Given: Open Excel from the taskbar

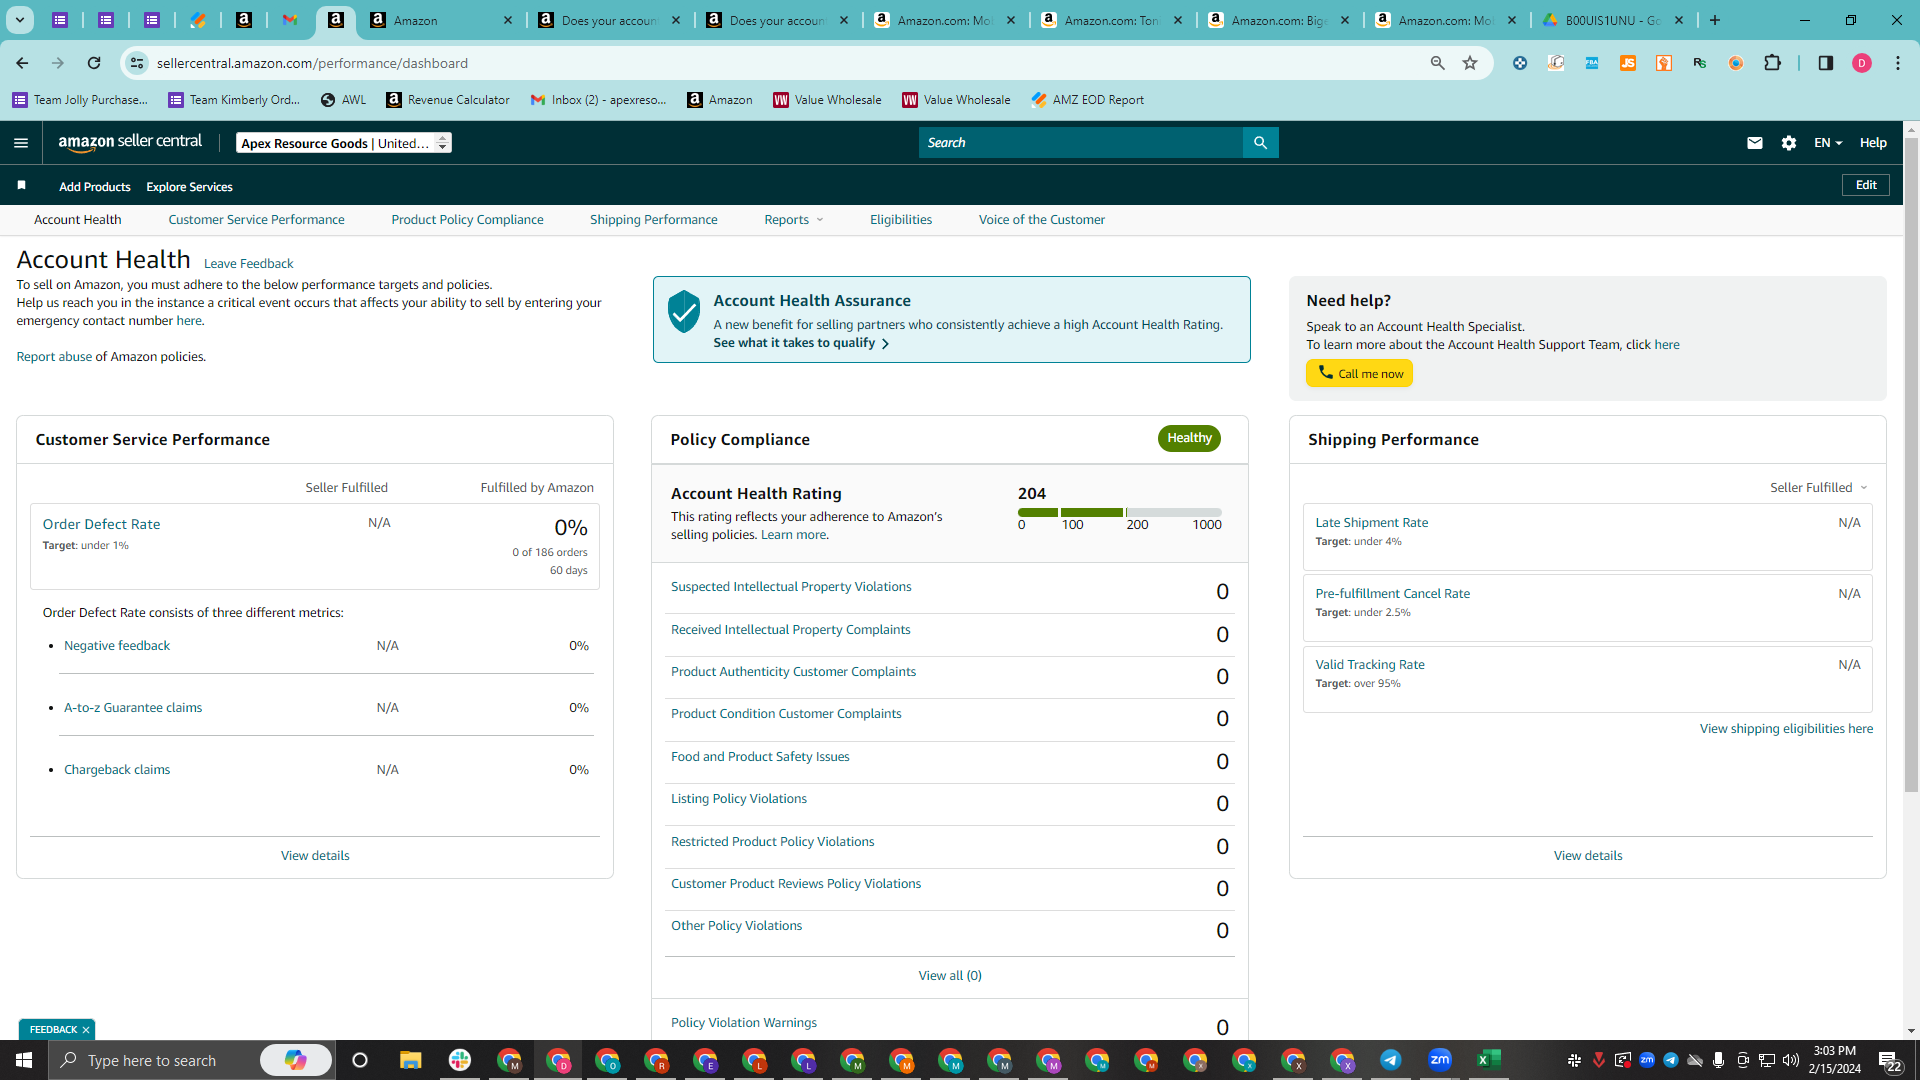Looking at the screenshot, I should (x=1489, y=1060).
